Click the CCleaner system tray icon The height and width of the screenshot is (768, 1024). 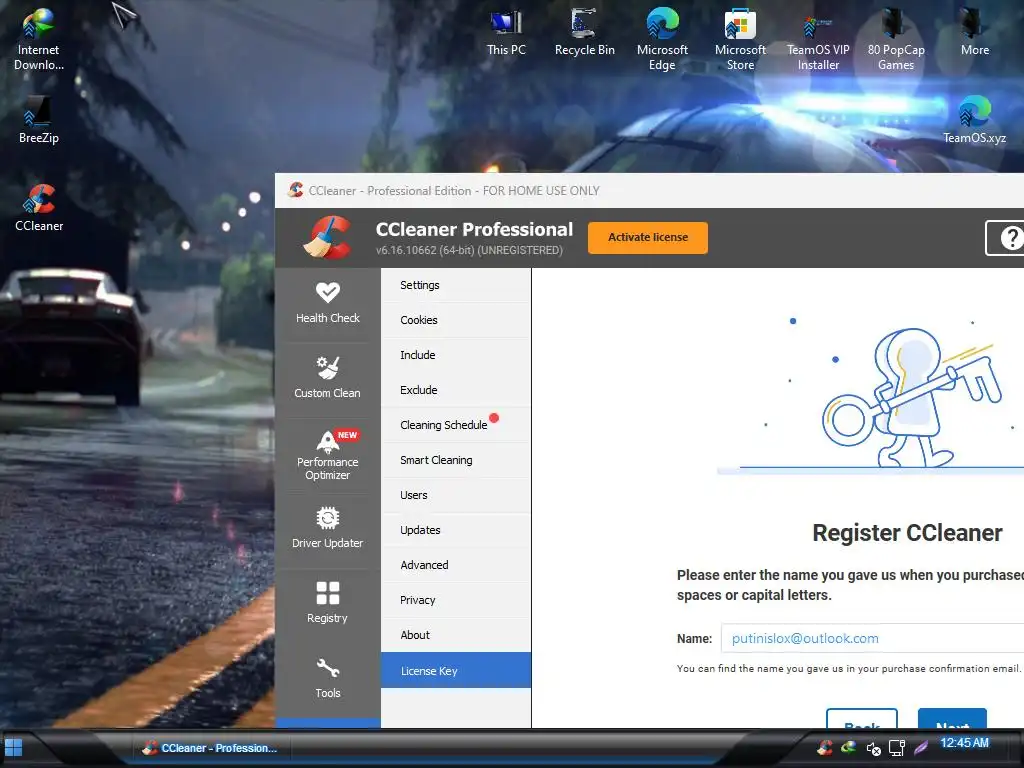825,747
